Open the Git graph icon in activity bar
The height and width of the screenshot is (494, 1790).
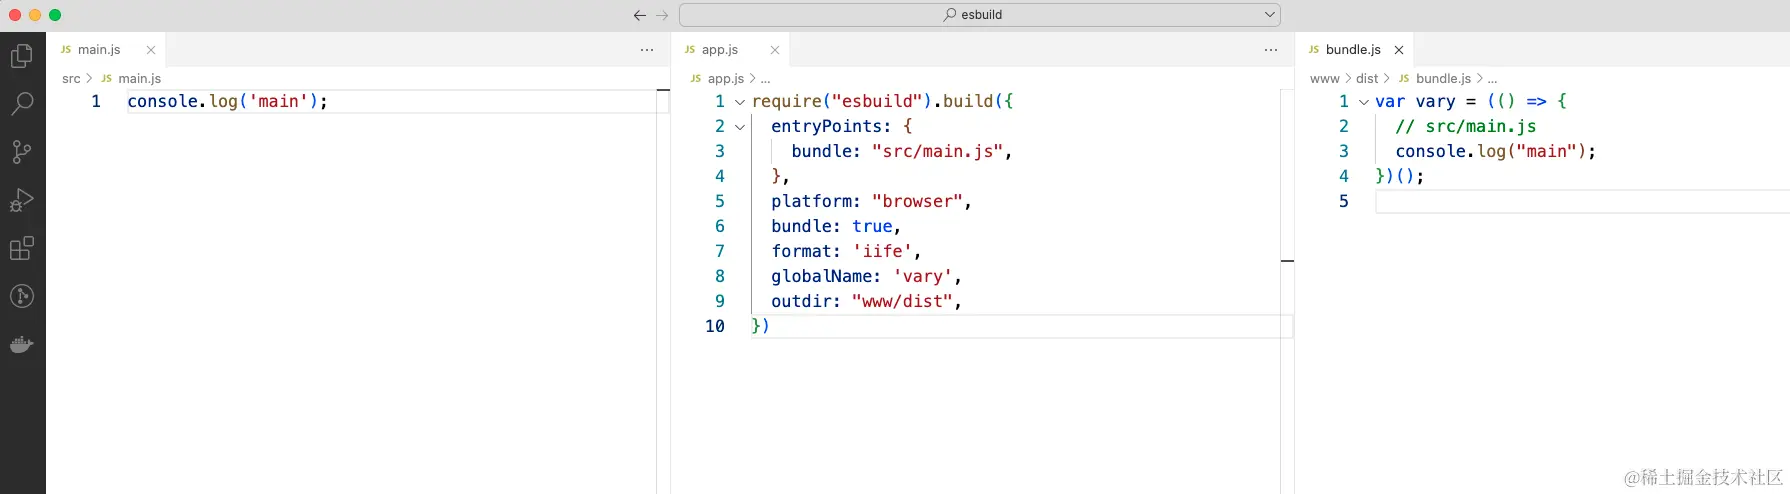22,296
